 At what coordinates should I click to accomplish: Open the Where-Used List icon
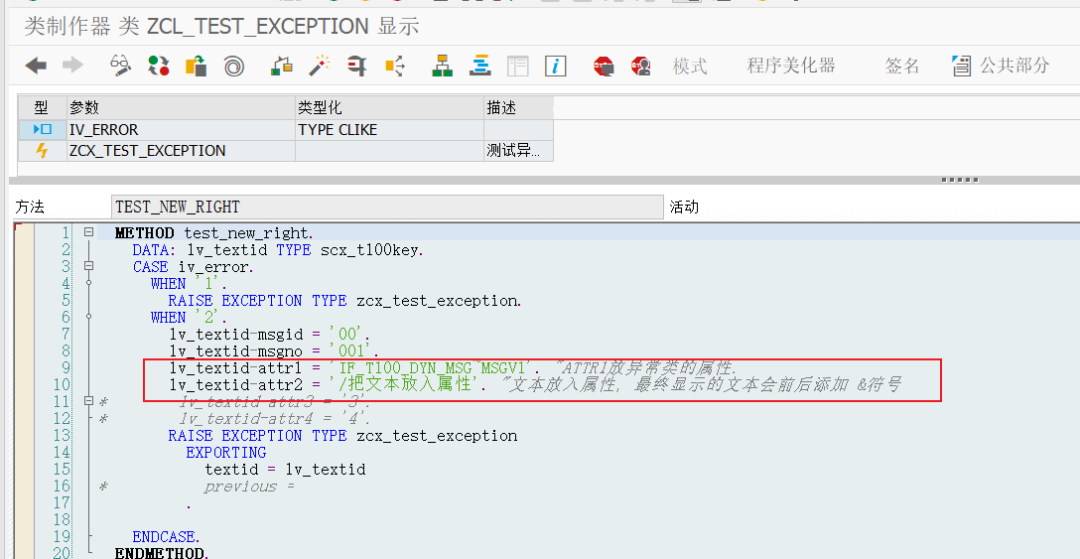[x=395, y=66]
